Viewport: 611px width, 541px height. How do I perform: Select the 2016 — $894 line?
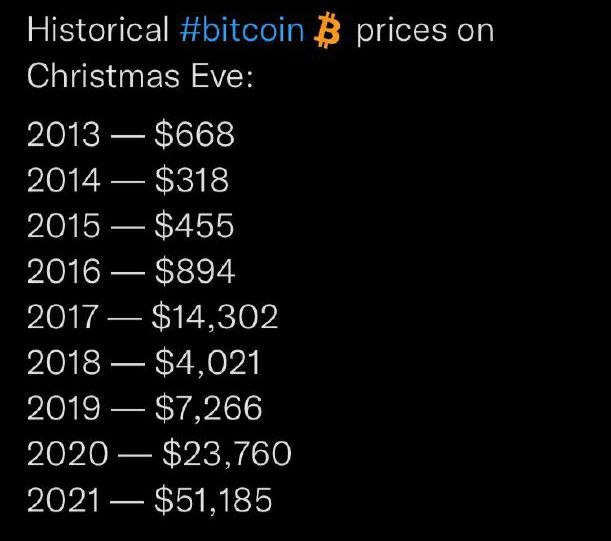(131, 271)
